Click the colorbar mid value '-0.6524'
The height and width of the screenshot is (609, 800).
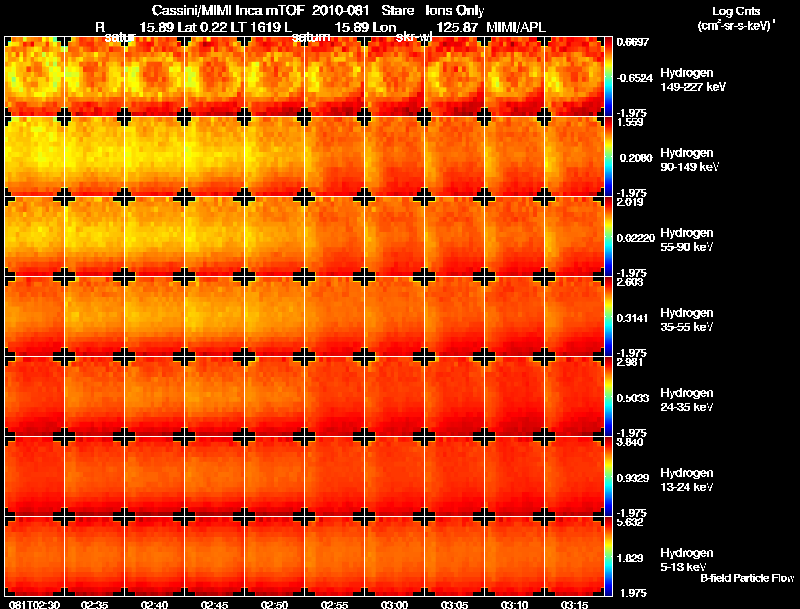click(x=635, y=78)
